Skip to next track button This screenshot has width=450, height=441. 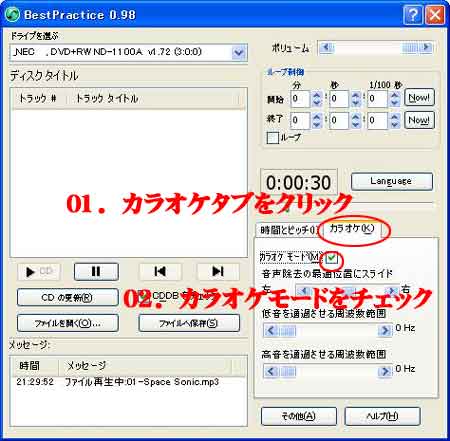pos(218,272)
